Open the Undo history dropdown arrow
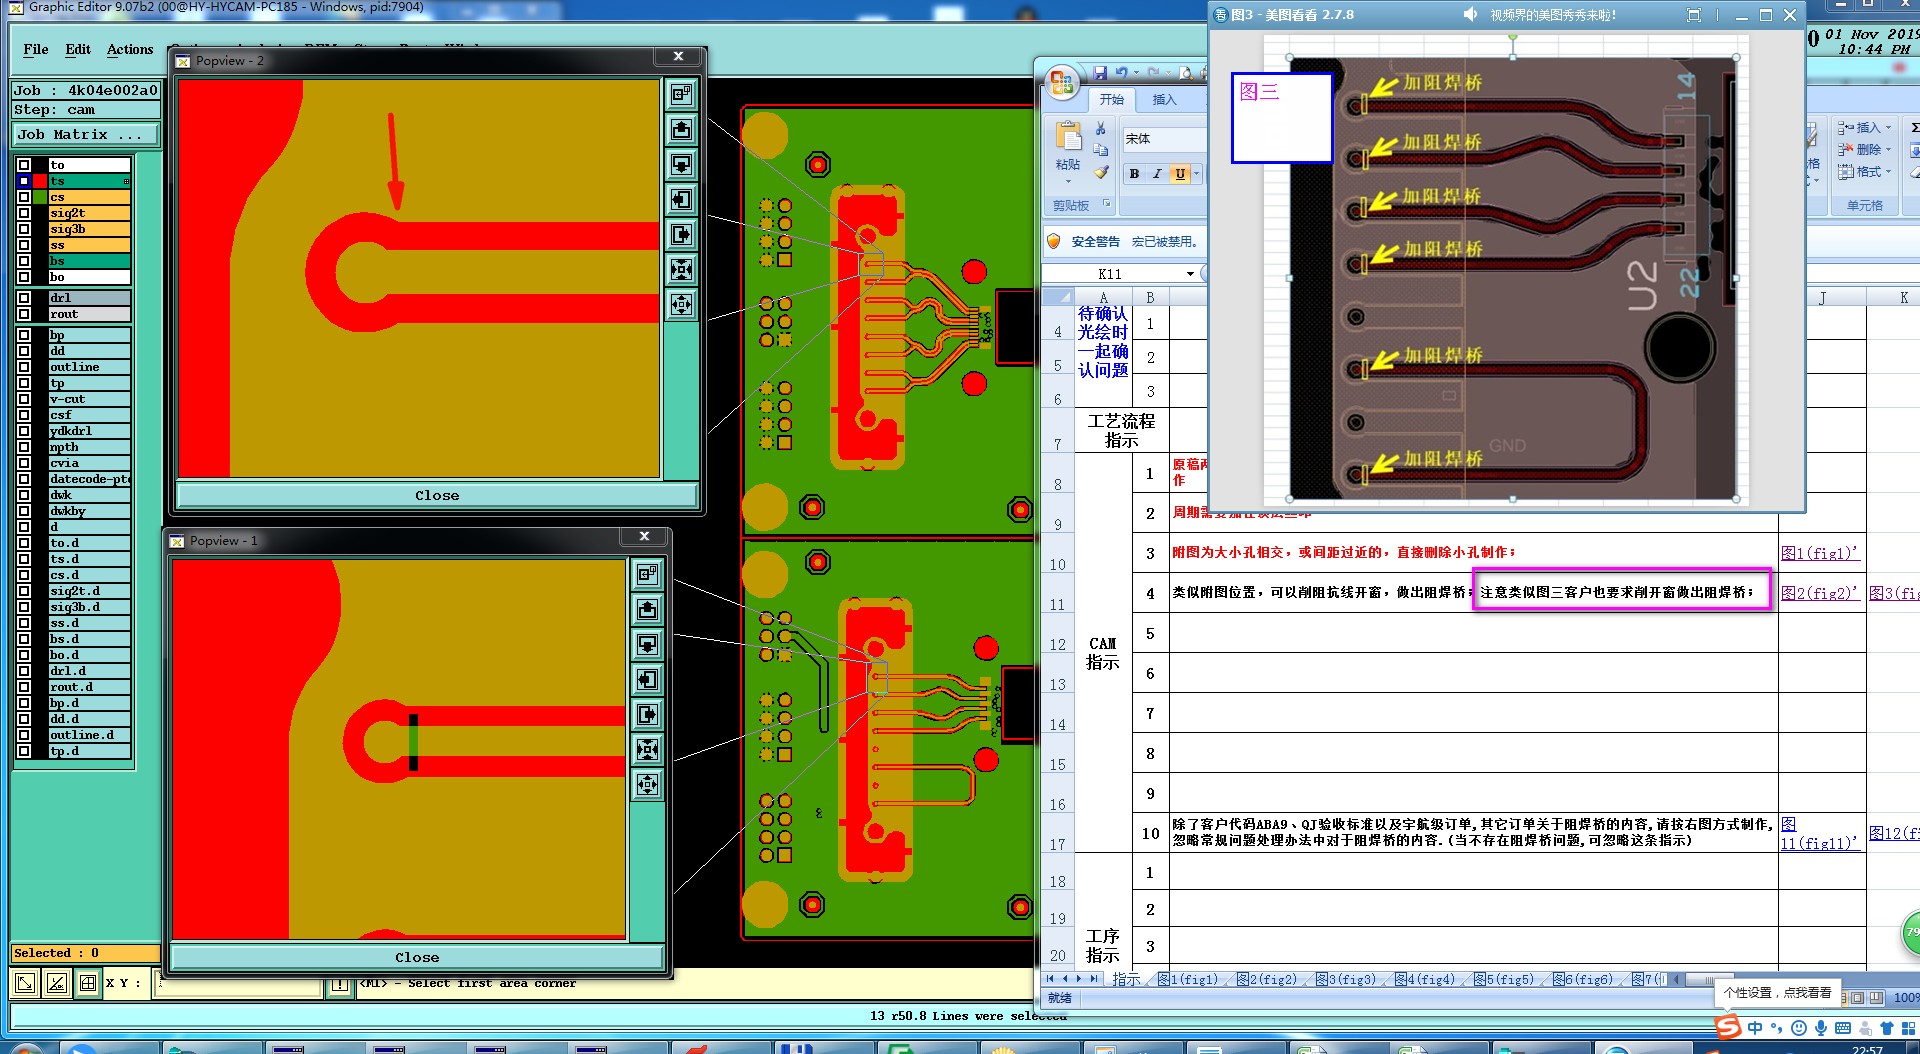 (x=1136, y=73)
